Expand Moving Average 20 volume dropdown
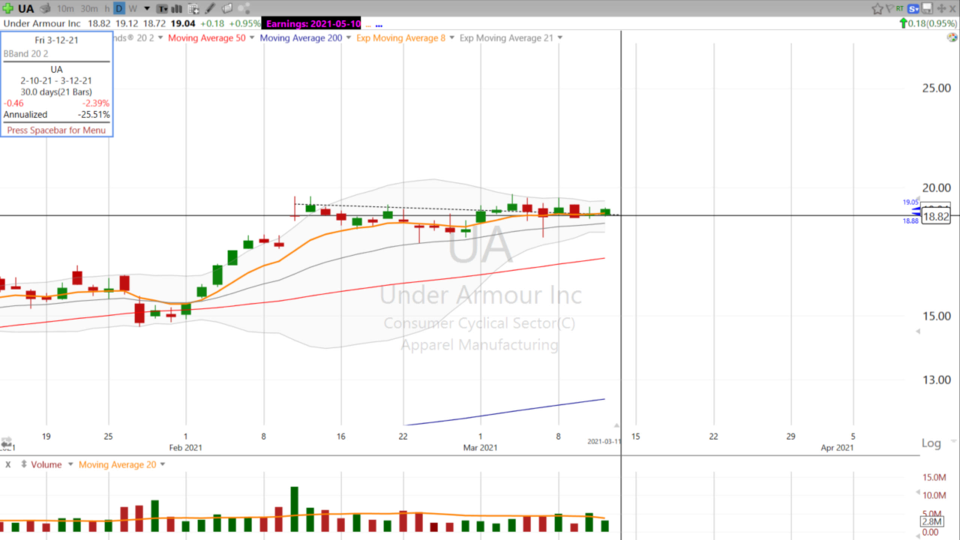The image size is (960, 540). coord(162,465)
